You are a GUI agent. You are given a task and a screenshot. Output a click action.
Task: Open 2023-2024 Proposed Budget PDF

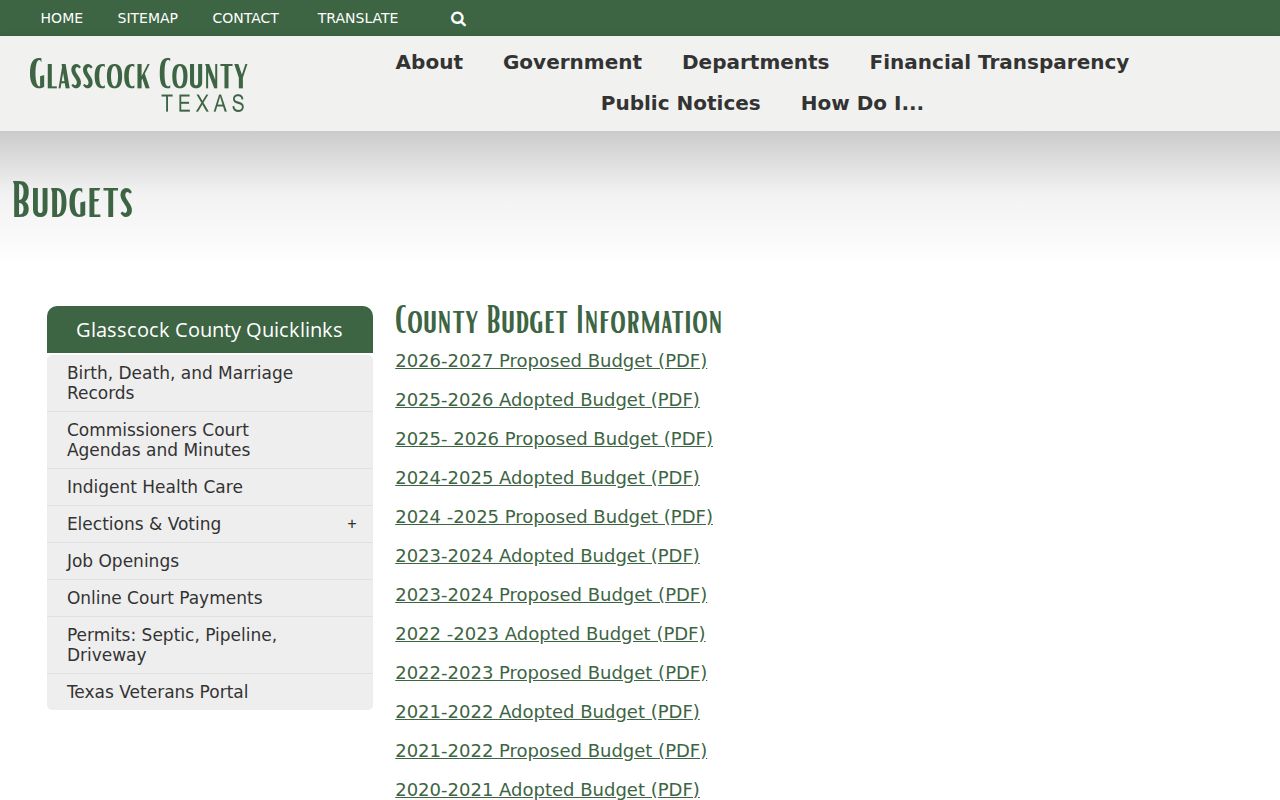pyautogui.click(x=551, y=595)
